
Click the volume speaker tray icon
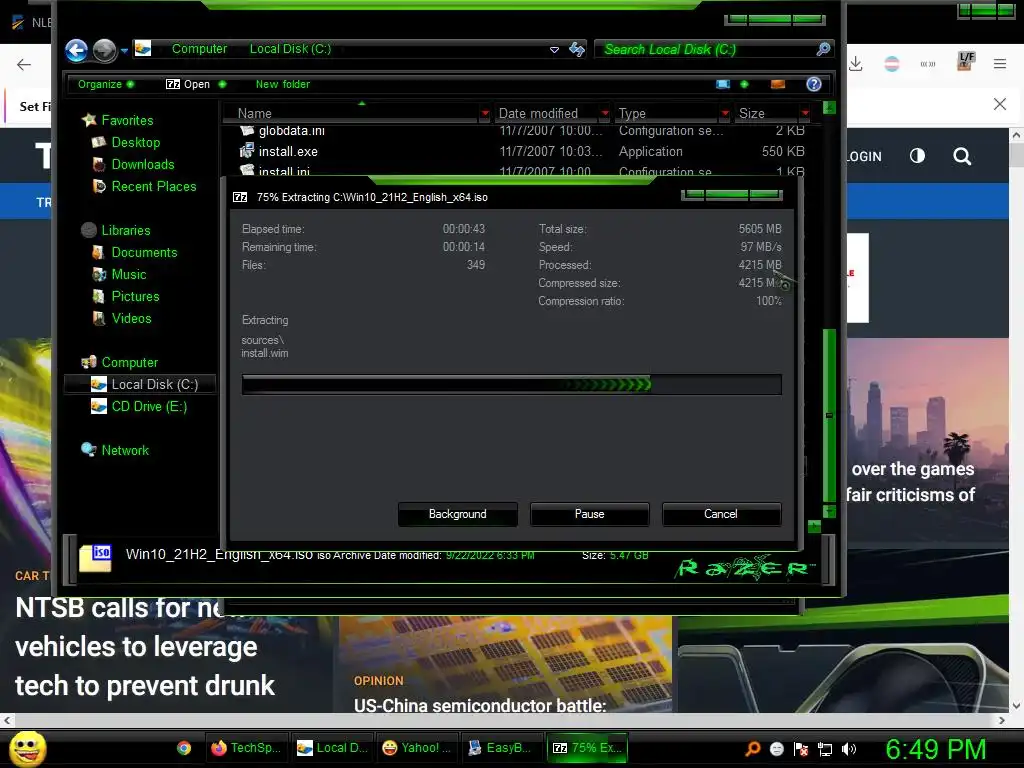click(x=849, y=749)
